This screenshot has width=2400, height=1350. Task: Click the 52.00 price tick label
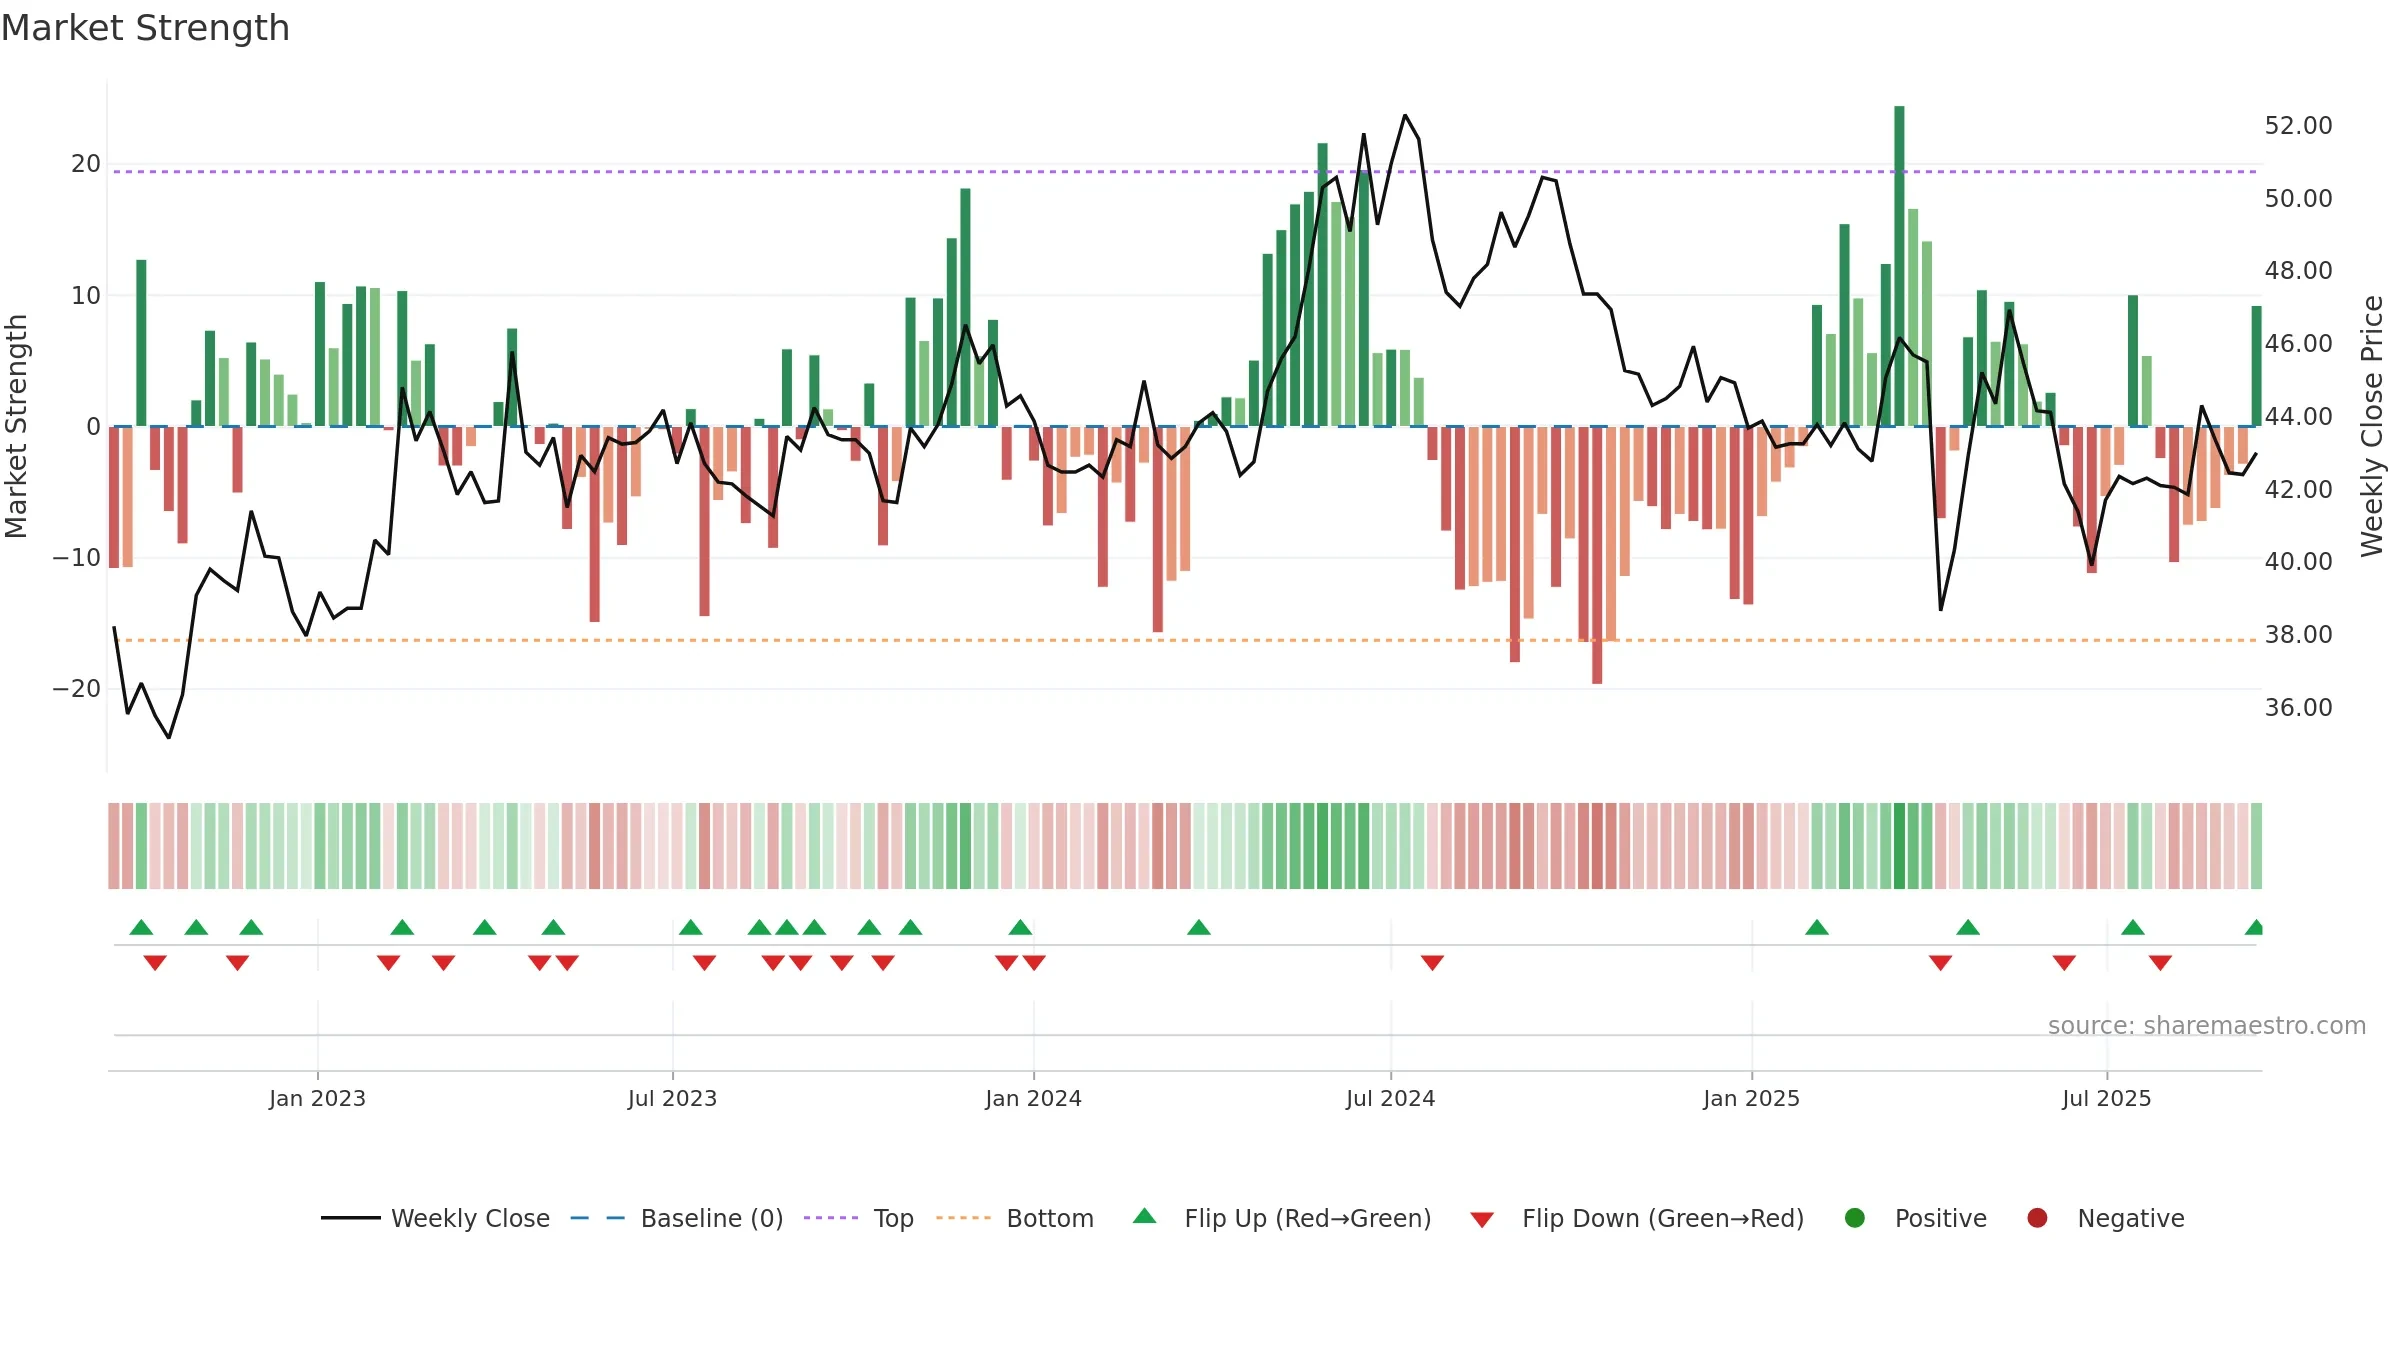pyautogui.click(x=2298, y=126)
